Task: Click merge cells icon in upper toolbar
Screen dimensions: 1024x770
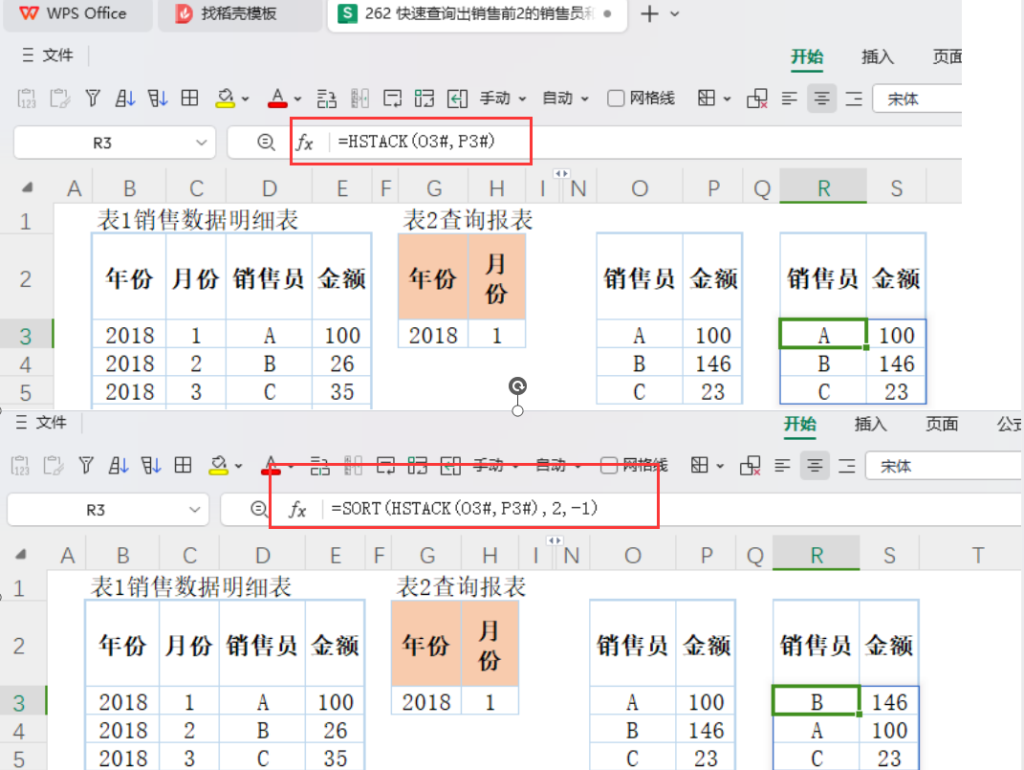Action: 424,99
